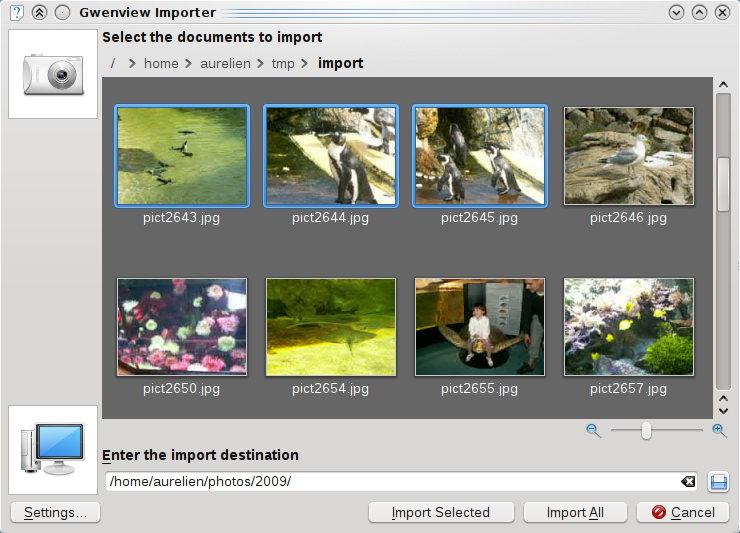Viewport: 740px width, 533px height.
Task: Expand chevron after tmp breadcrumb
Action: (x=304, y=63)
